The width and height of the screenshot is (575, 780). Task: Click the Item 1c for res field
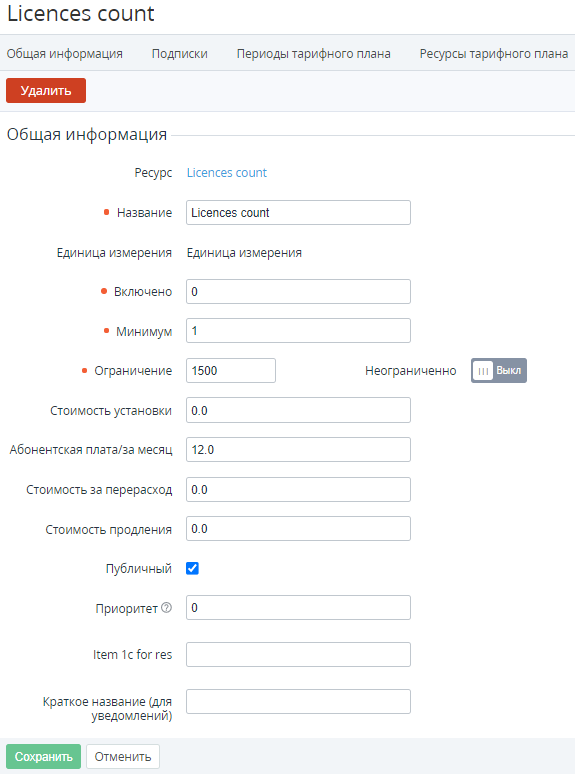298,655
